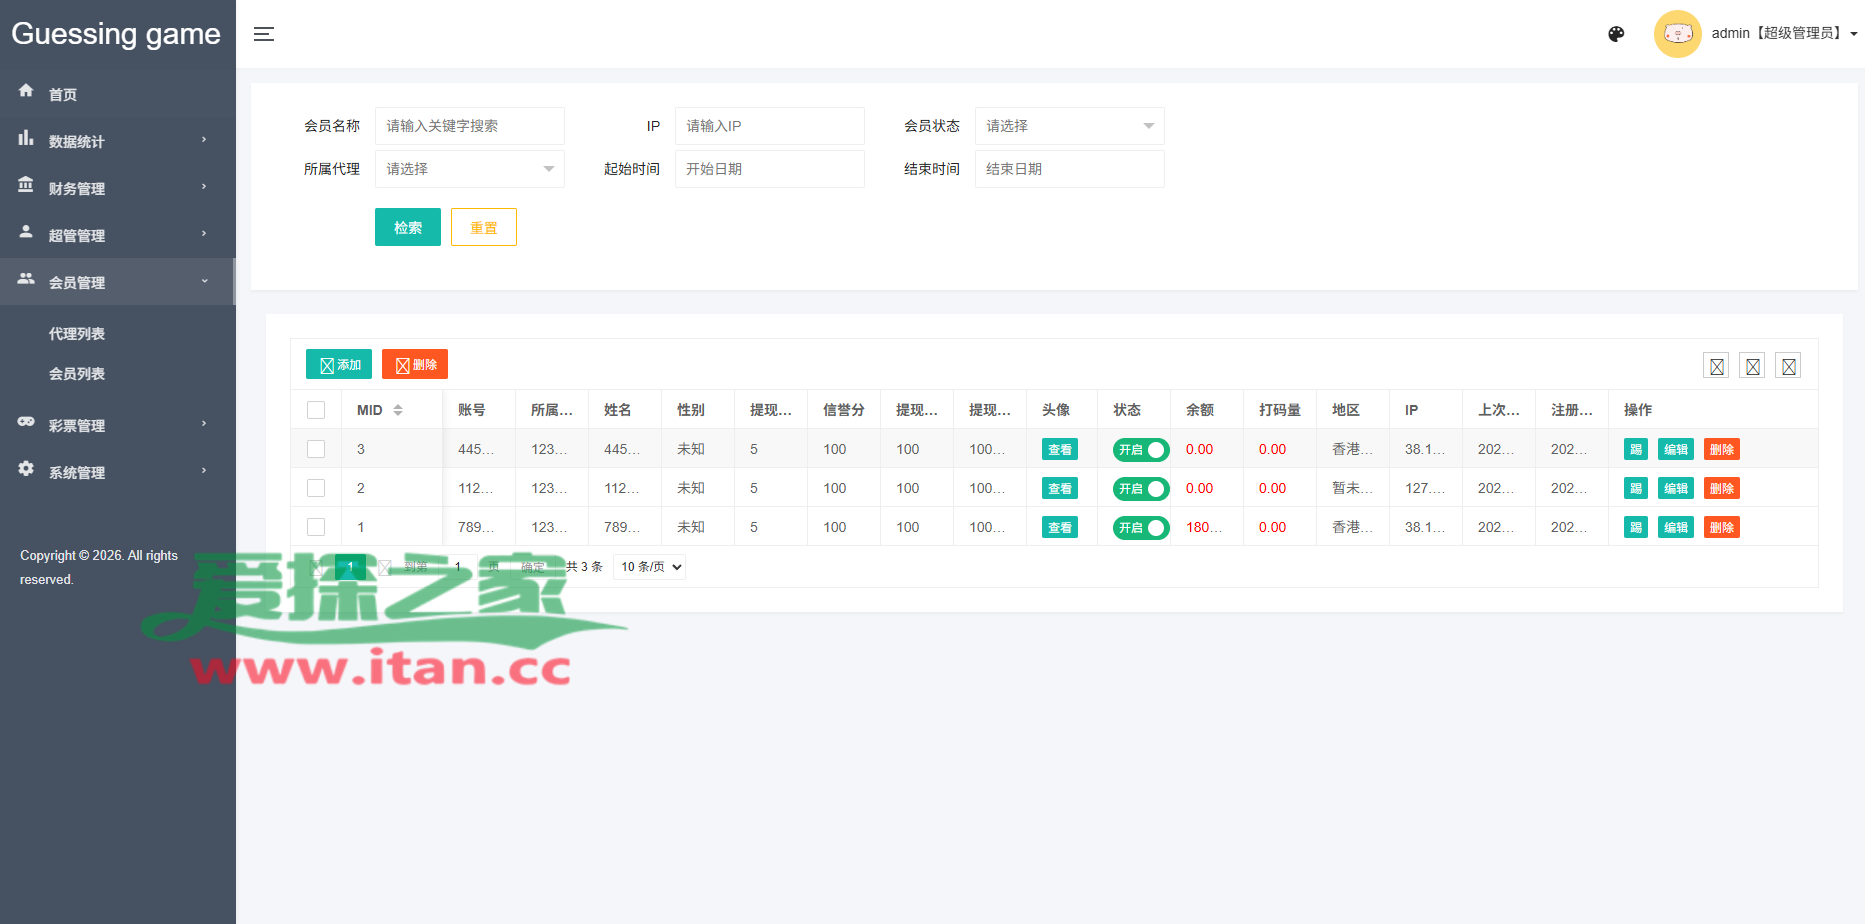Open the 所属代理 dropdown
1865x924 pixels.
click(x=469, y=169)
